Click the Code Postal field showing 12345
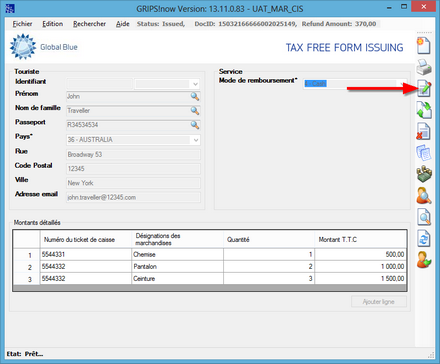The width and height of the screenshot is (440, 364). (133, 169)
